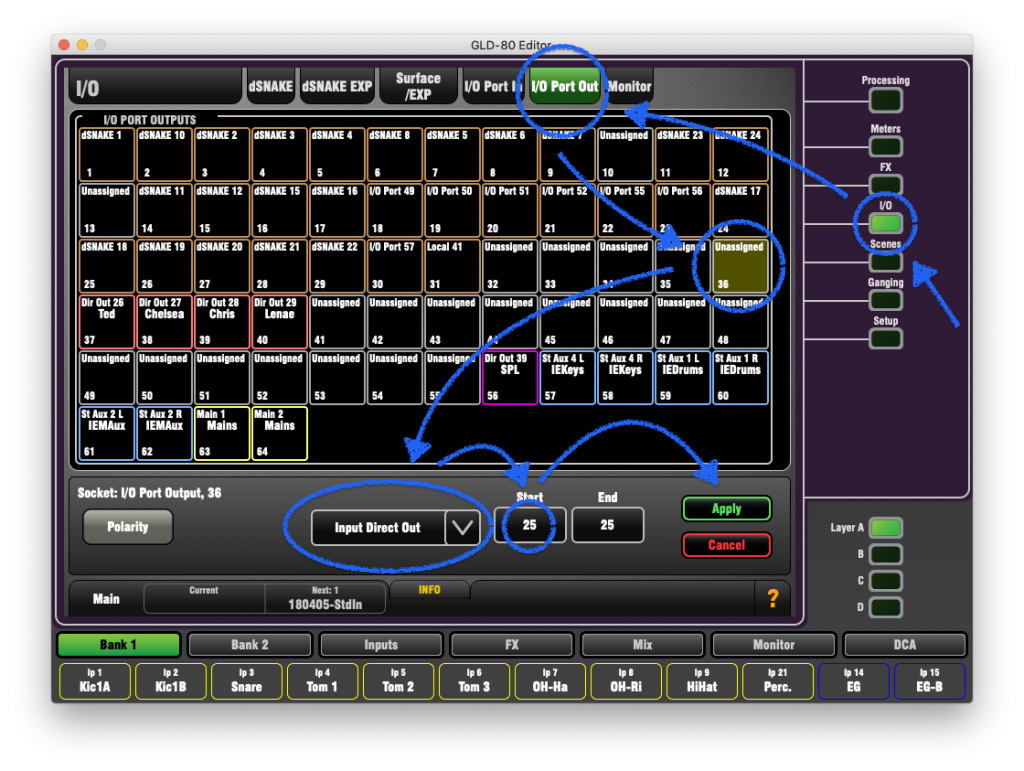Toggle the Ganging screen key

tap(885, 300)
